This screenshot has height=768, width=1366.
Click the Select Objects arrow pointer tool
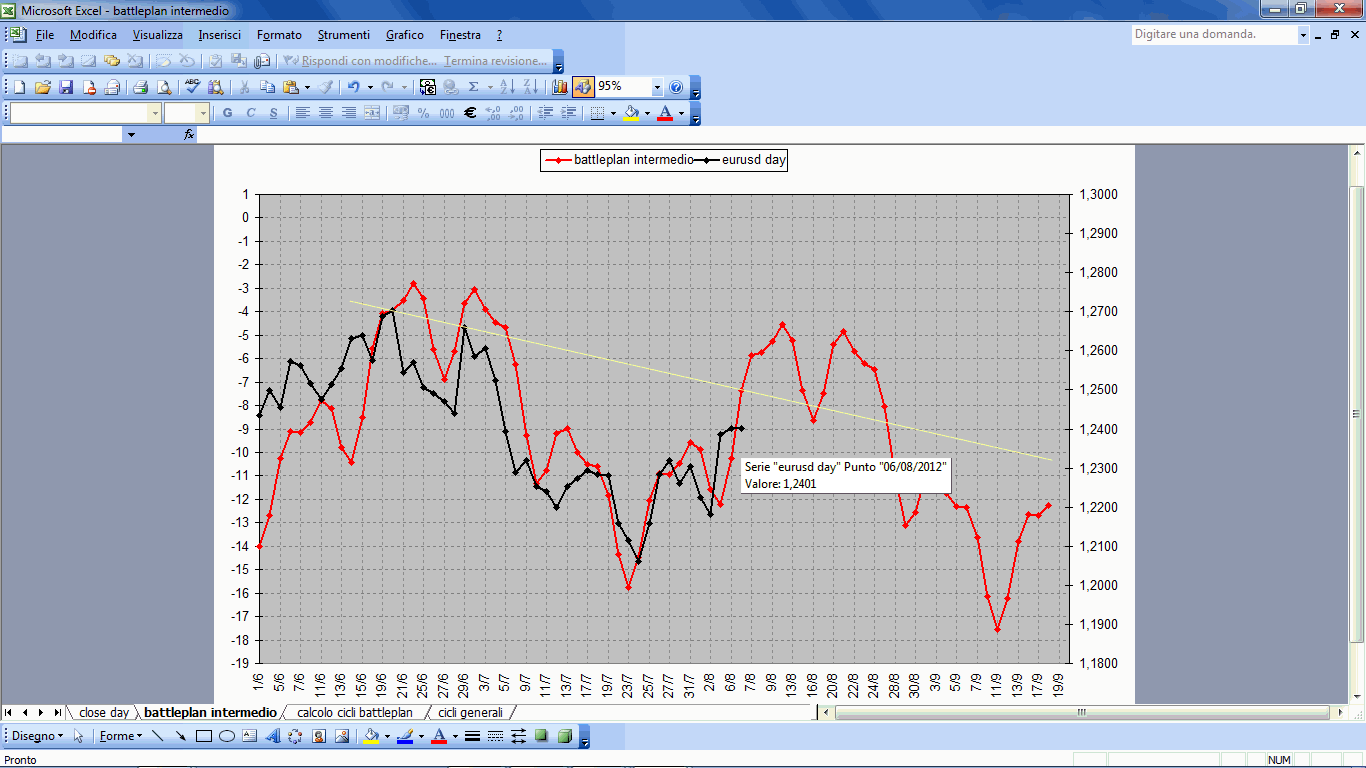click(79, 736)
